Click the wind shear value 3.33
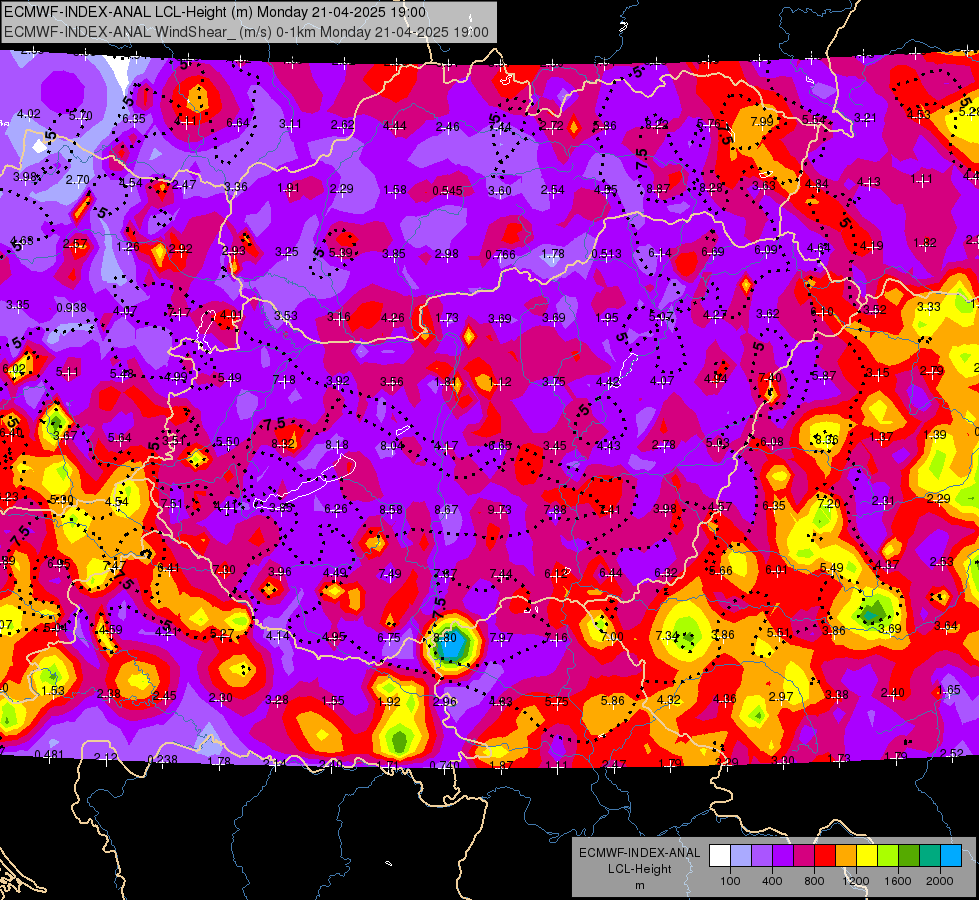Image resolution: width=979 pixels, height=900 pixels. (x=928, y=307)
